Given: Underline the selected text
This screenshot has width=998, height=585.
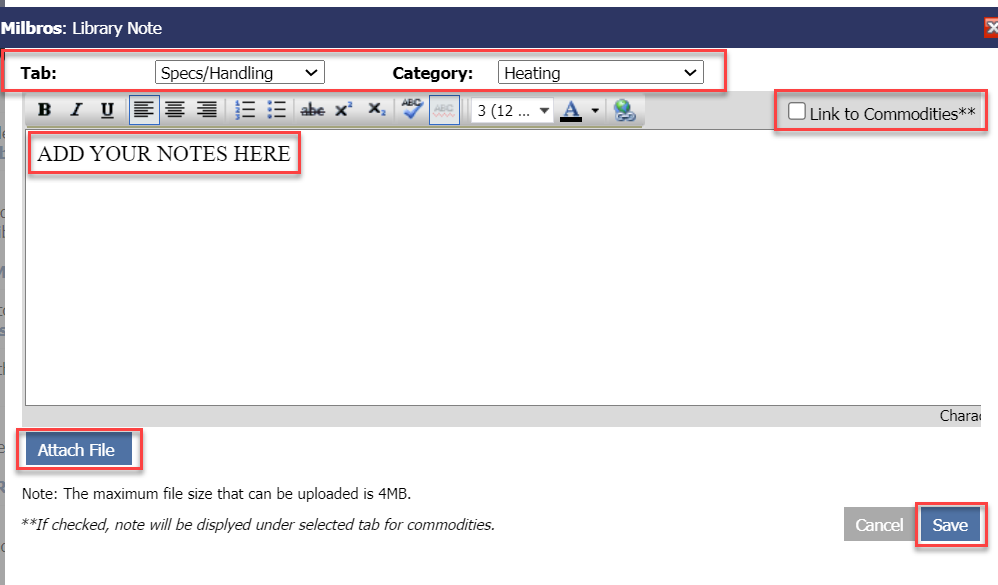Looking at the screenshot, I should pyautogui.click(x=107, y=110).
